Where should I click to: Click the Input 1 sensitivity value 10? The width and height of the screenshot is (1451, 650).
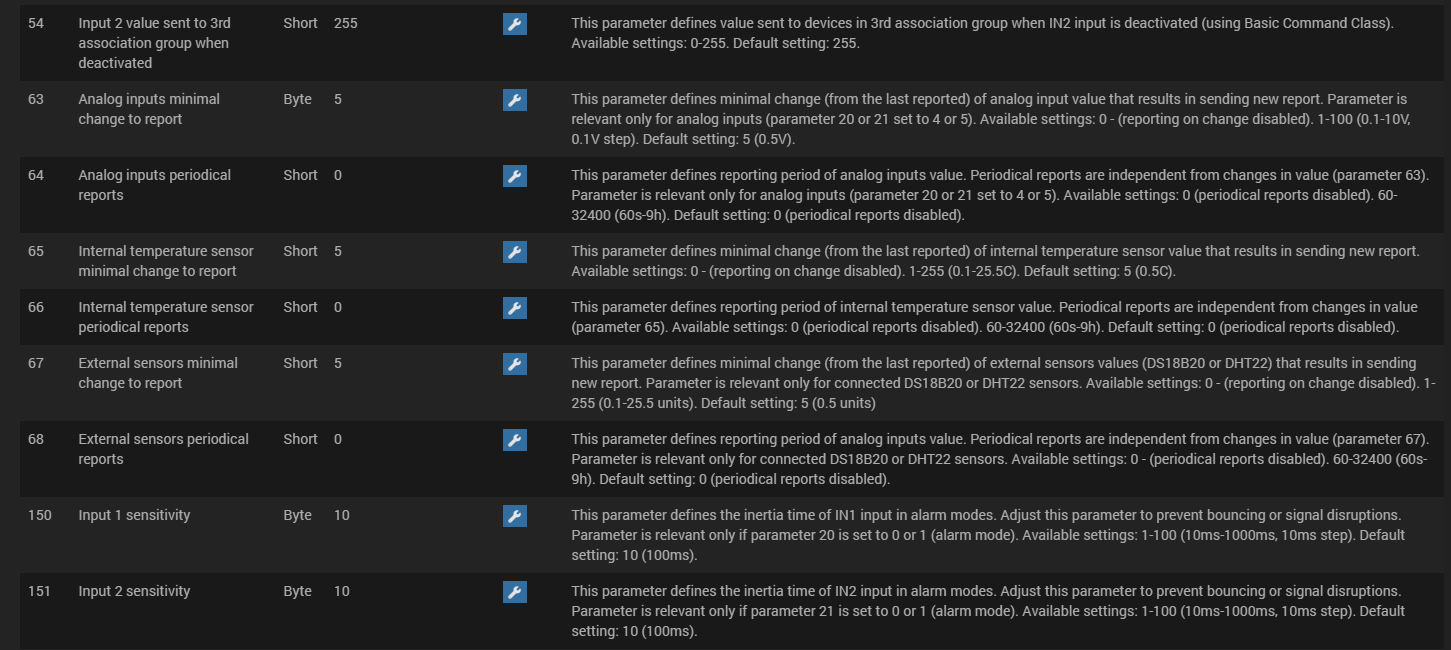(342, 515)
